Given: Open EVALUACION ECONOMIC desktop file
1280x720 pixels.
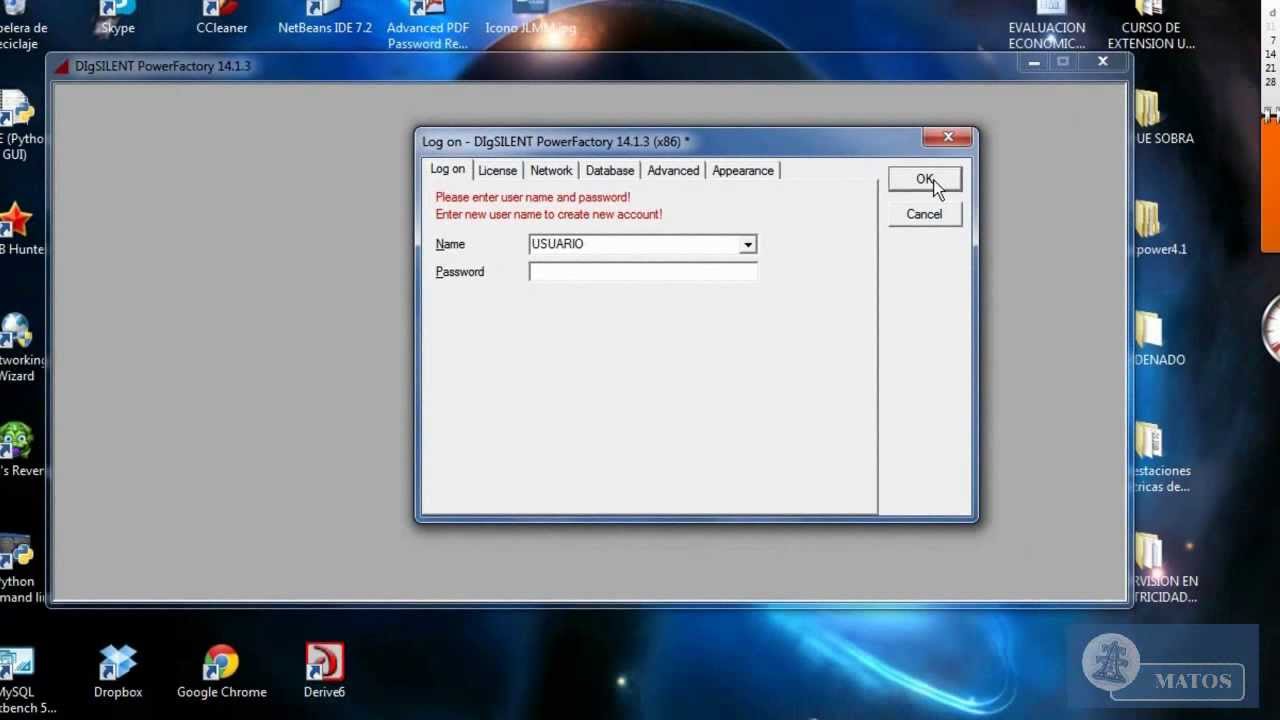Looking at the screenshot, I should (1047, 25).
